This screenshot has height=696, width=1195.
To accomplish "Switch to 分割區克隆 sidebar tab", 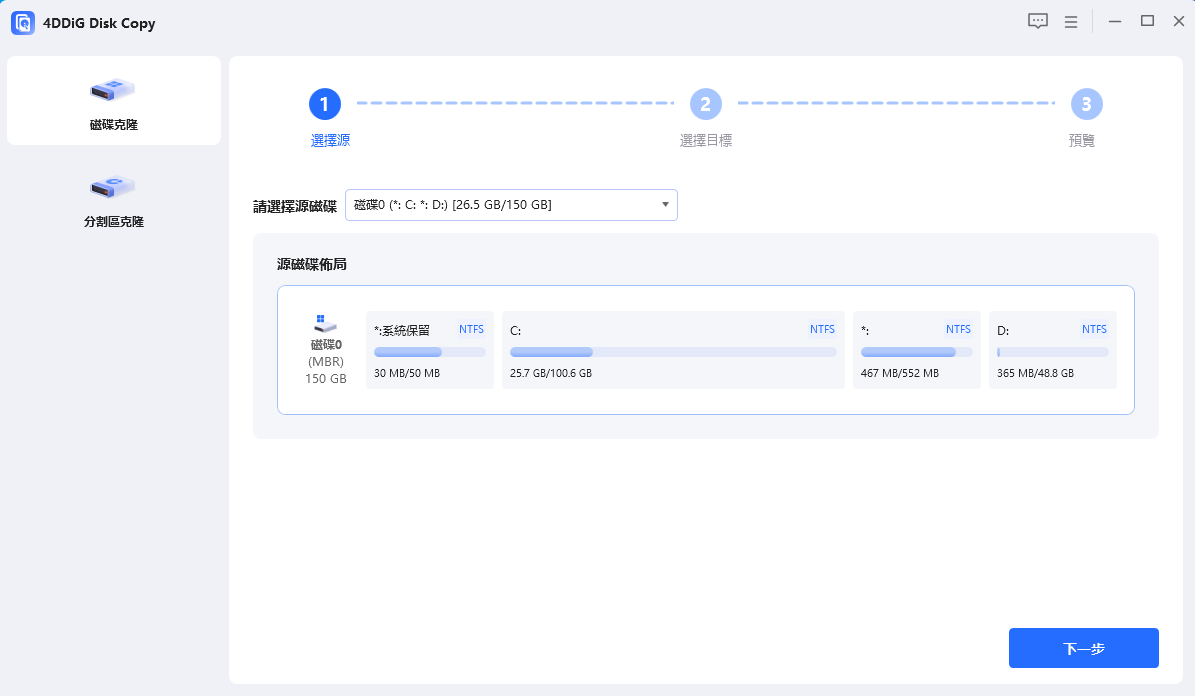I will (x=113, y=198).
